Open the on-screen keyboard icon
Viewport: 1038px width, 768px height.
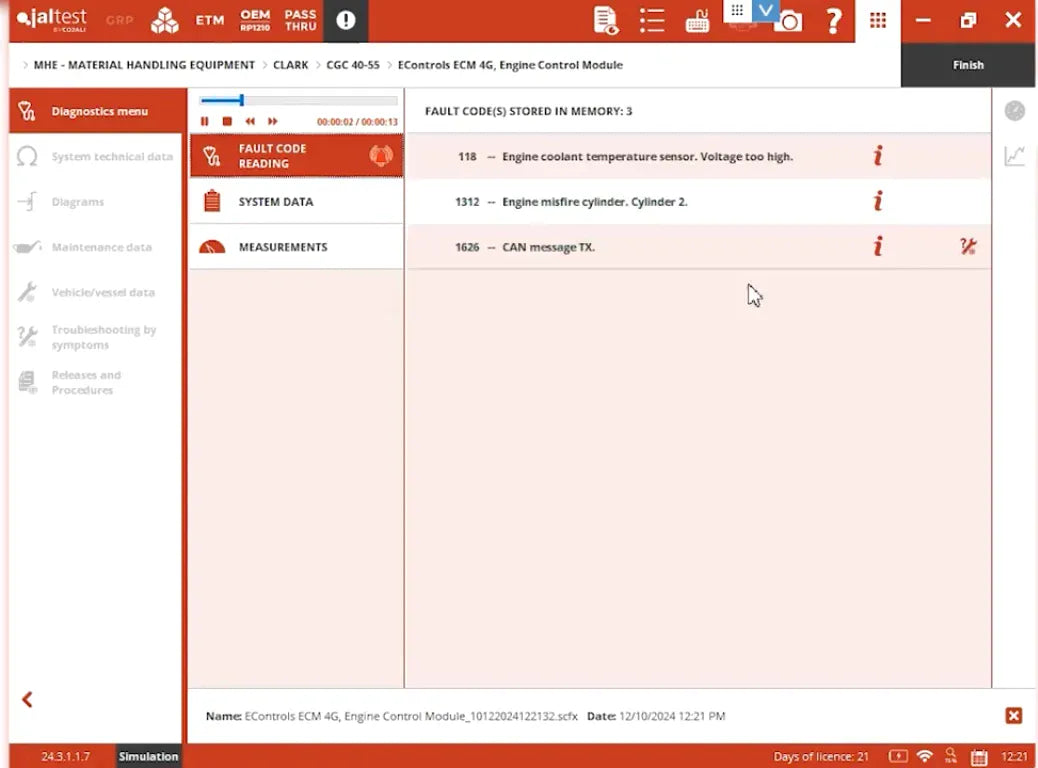coord(697,20)
